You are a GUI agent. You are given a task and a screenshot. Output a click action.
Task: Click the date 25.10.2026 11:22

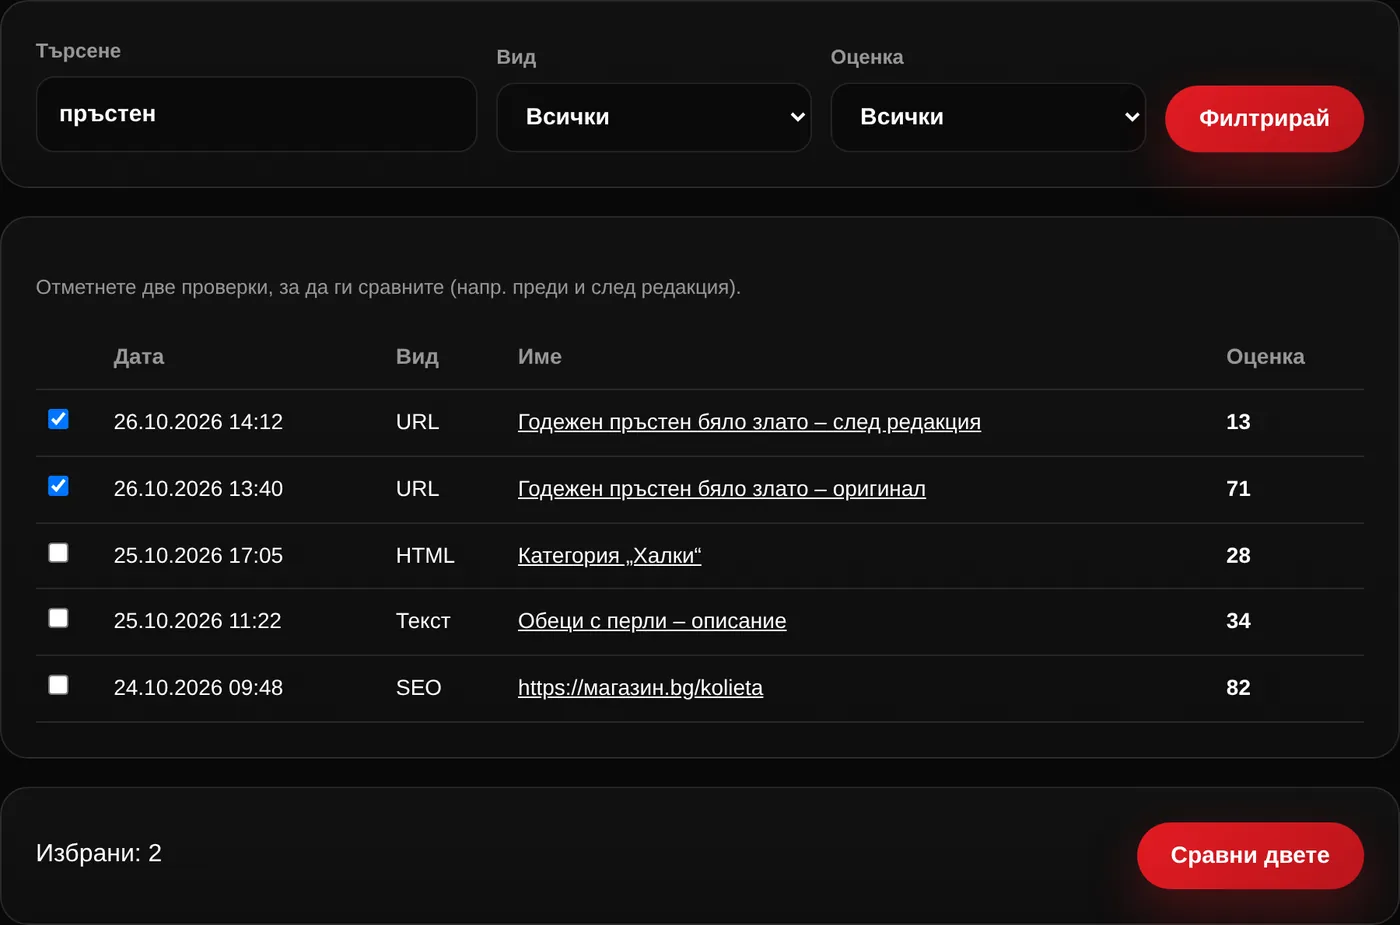pyautogui.click(x=197, y=621)
